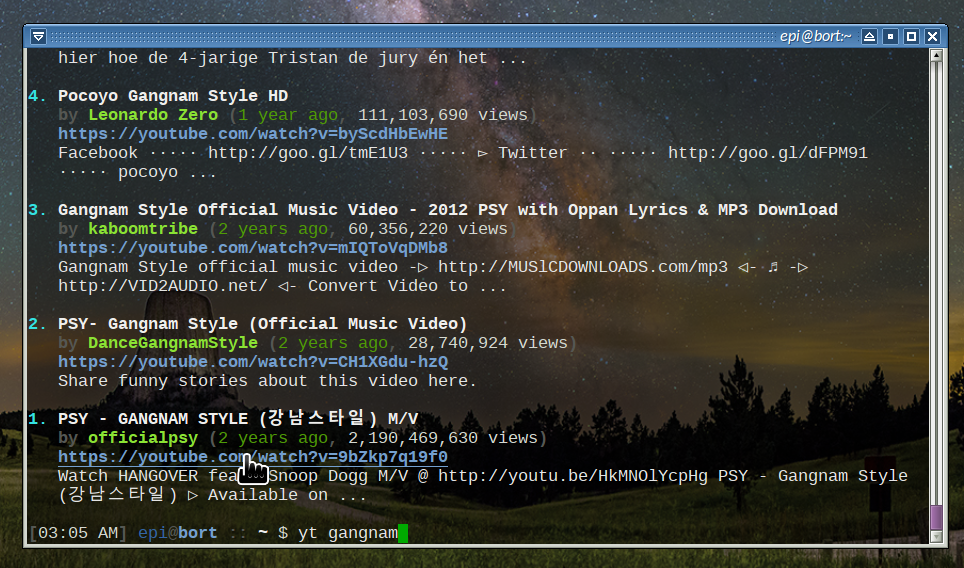The width and height of the screenshot is (964, 568).
Task: Minimize the epi@bort terminal window
Action: pyautogui.click(x=890, y=36)
